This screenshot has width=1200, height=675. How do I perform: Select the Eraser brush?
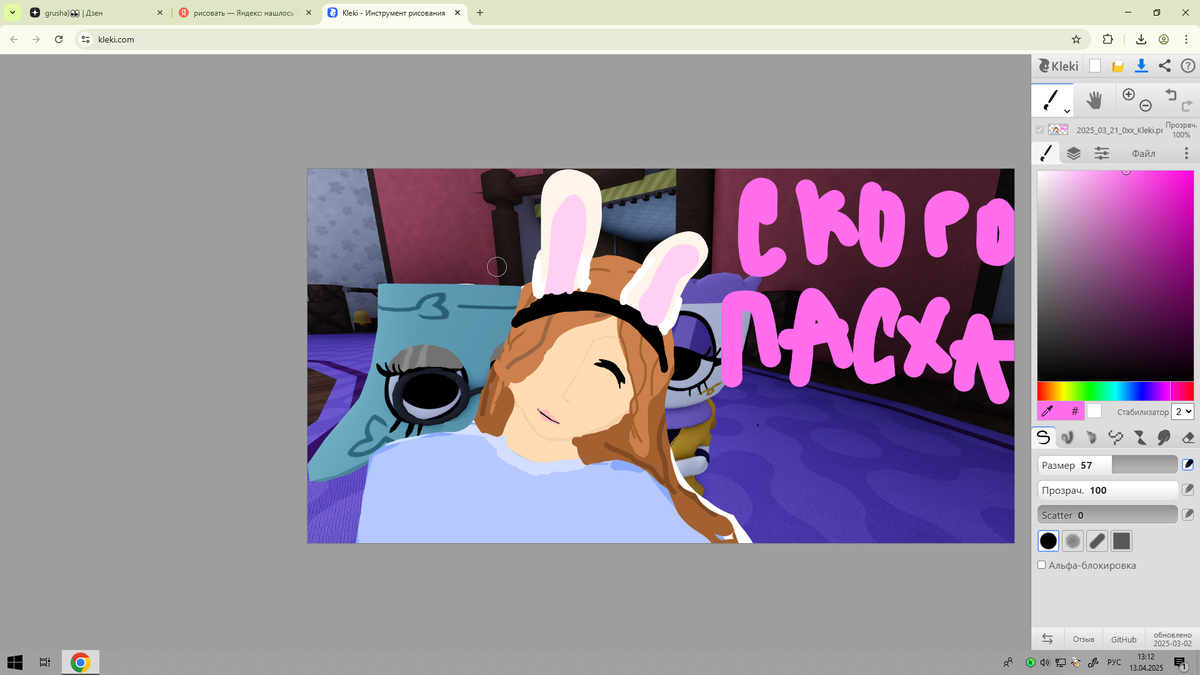tap(1188, 437)
